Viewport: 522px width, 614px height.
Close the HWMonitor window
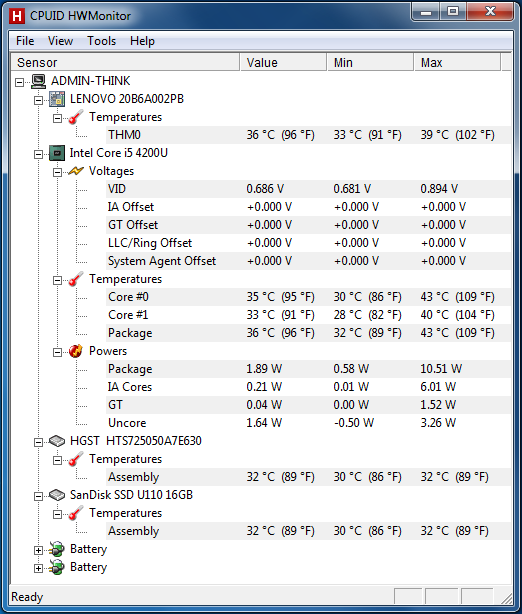[490, 12]
